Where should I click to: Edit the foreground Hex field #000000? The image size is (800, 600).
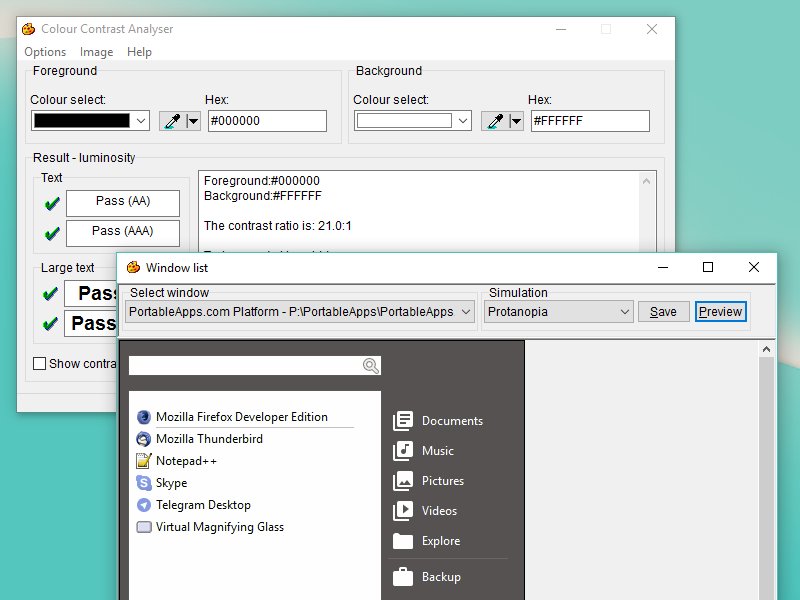click(267, 121)
